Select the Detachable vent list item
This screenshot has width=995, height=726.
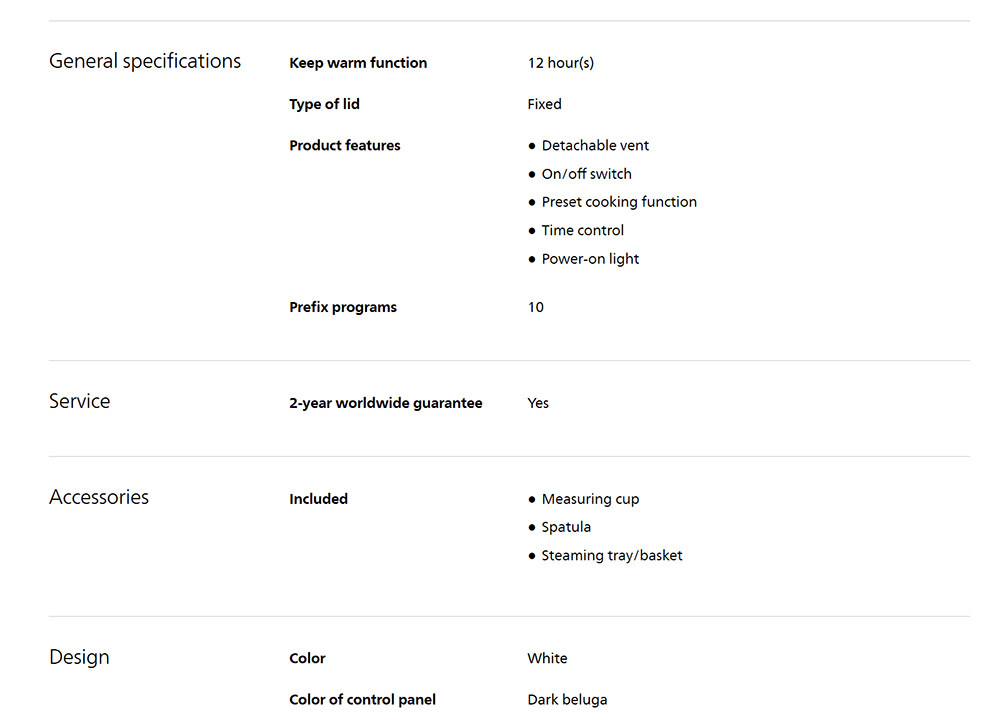595,146
